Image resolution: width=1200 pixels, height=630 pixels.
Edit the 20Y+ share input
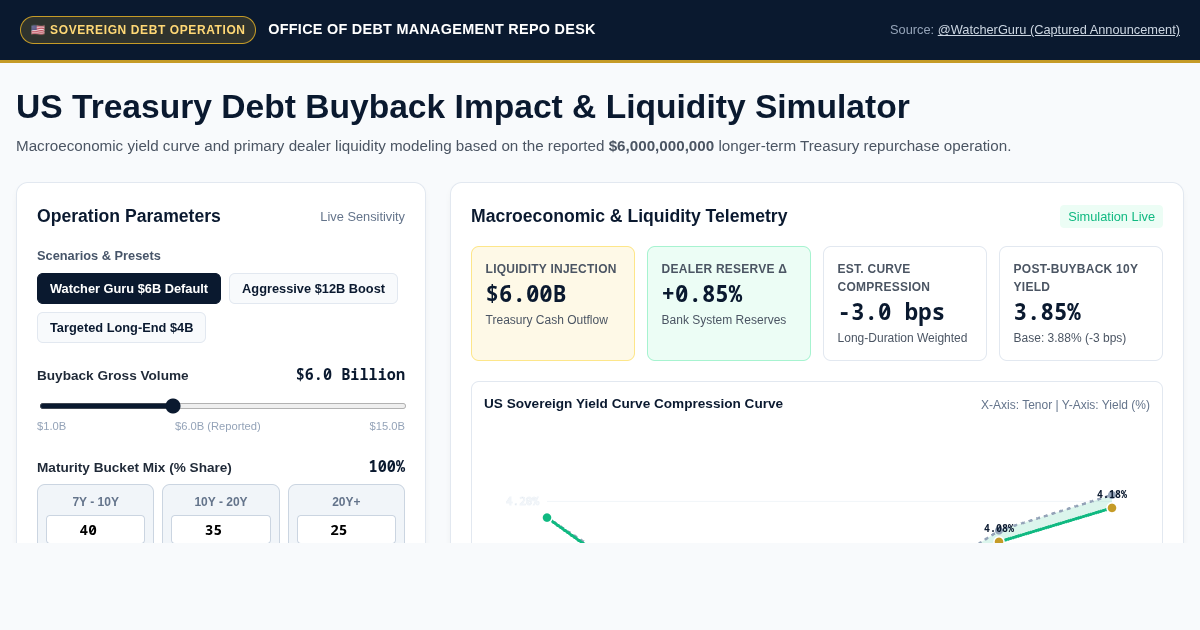[346, 530]
